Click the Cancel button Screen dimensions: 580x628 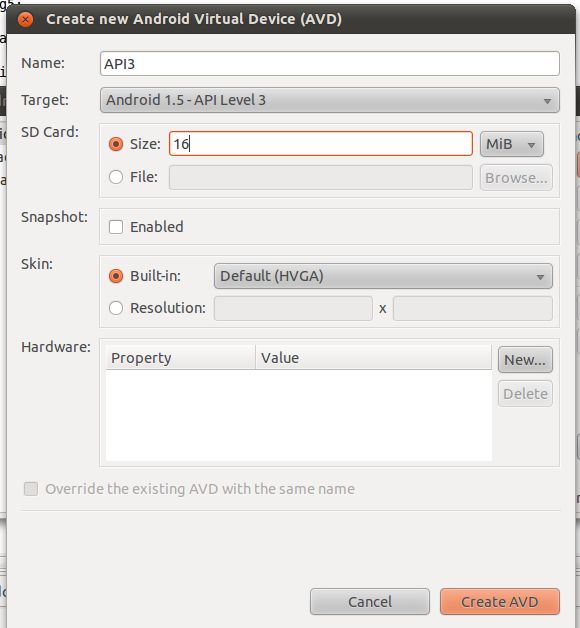pyautogui.click(x=370, y=602)
